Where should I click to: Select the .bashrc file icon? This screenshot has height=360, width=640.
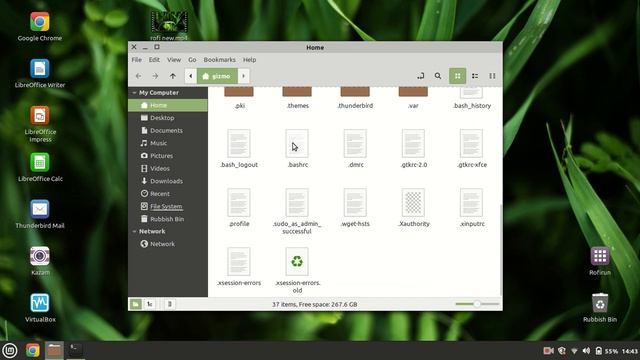pyautogui.click(x=297, y=144)
